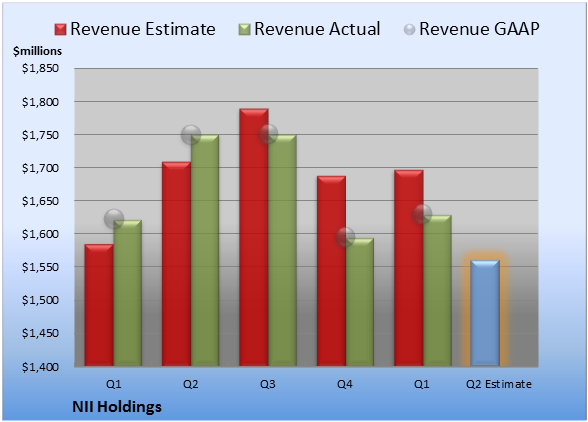The height and width of the screenshot is (422, 588).
Task: Click the 'Q3' x-axis label
Action: 268,384
